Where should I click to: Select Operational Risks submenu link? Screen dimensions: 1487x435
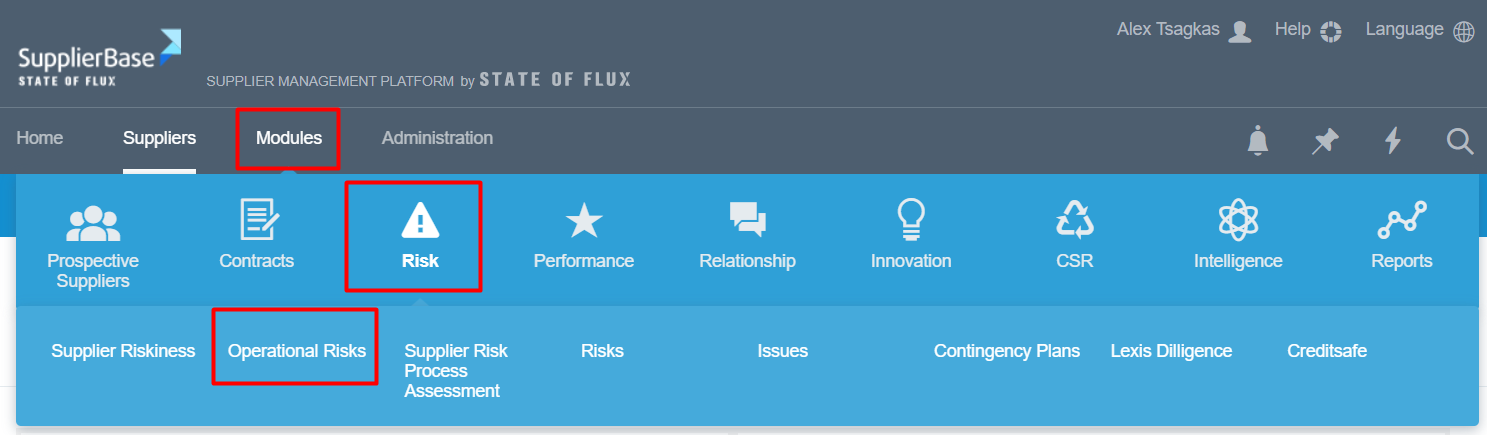tap(297, 351)
